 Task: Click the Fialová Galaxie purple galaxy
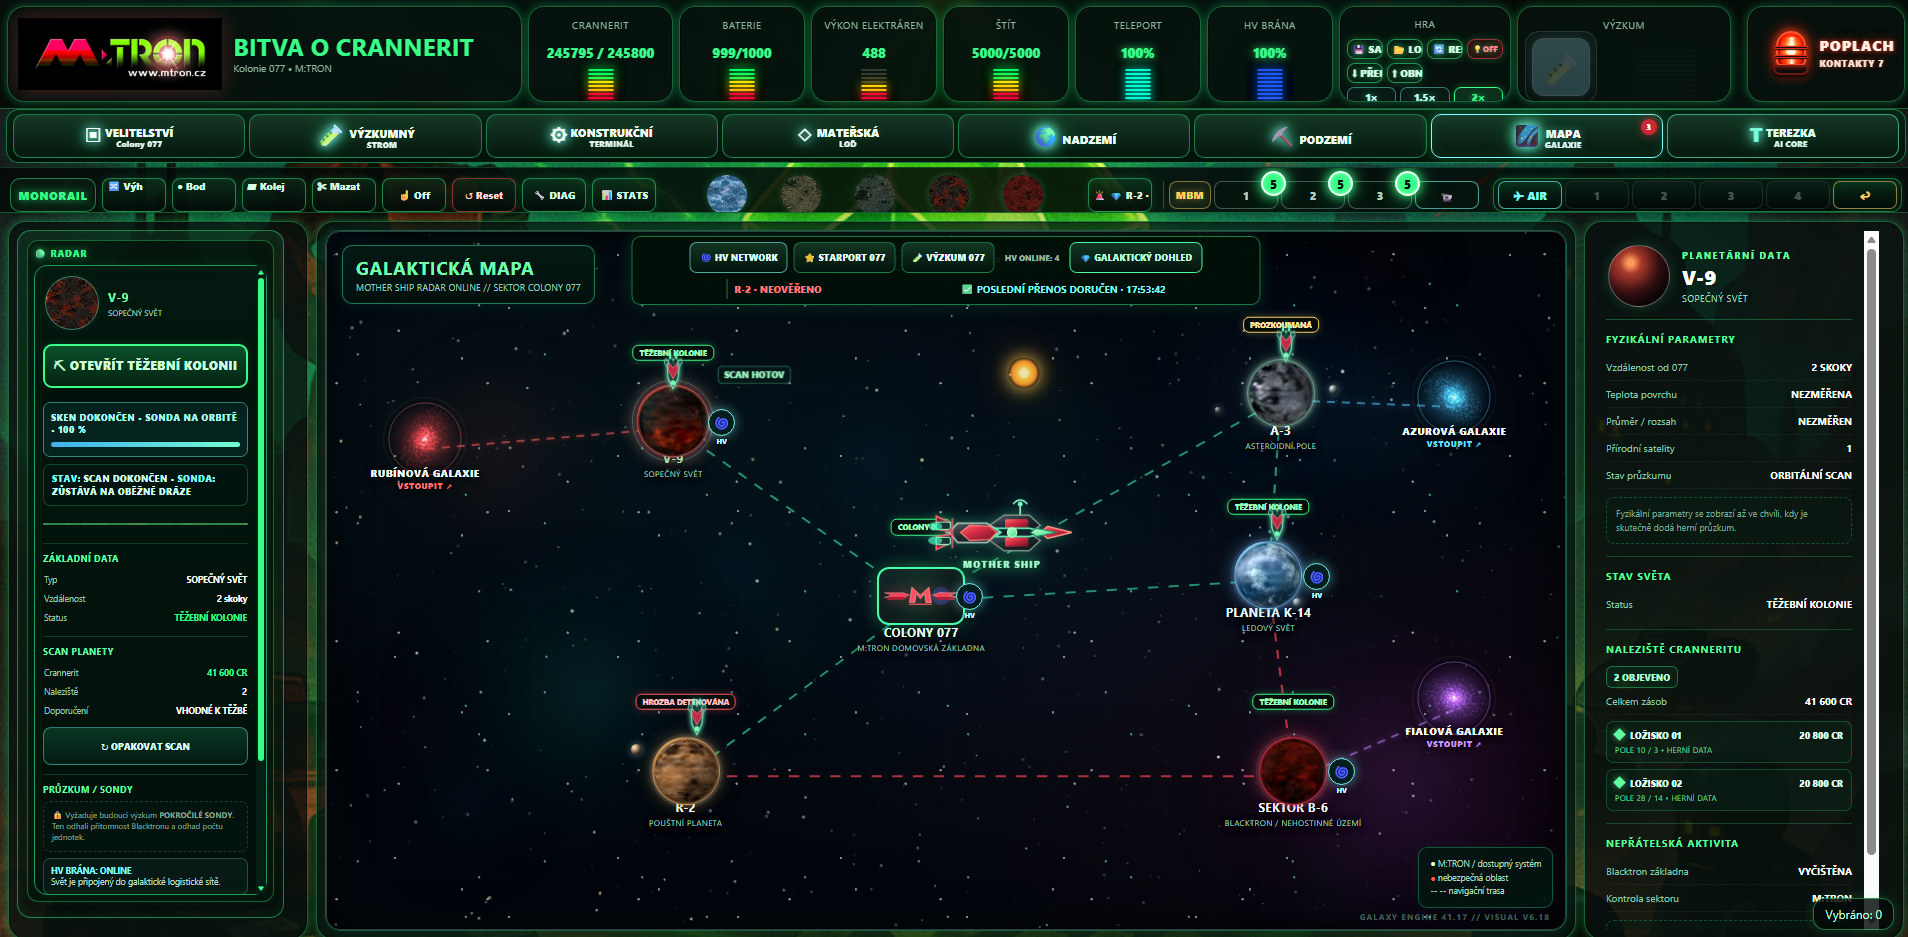(1454, 697)
